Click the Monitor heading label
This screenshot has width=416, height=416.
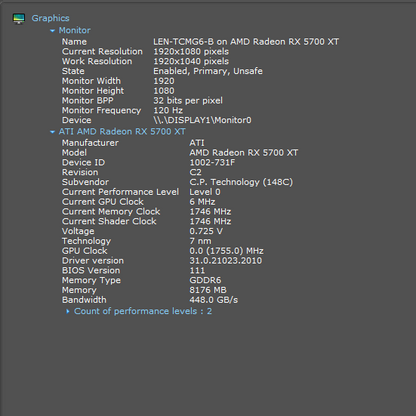pyautogui.click(x=74, y=30)
